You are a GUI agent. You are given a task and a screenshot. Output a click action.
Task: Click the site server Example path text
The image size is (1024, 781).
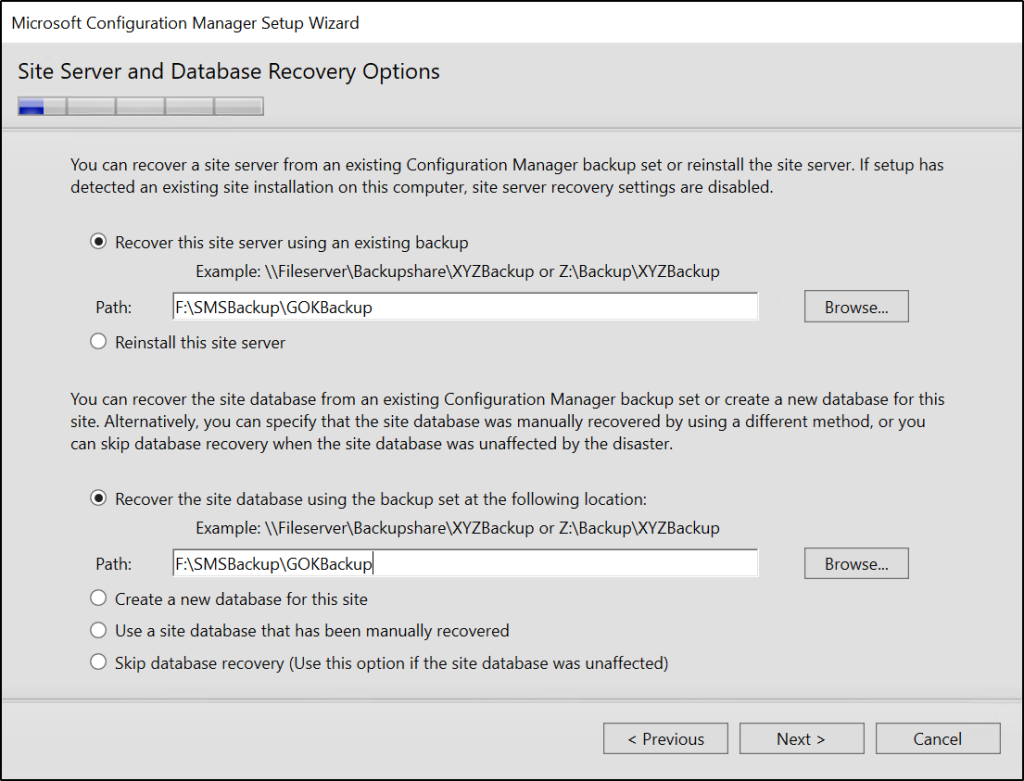click(458, 272)
